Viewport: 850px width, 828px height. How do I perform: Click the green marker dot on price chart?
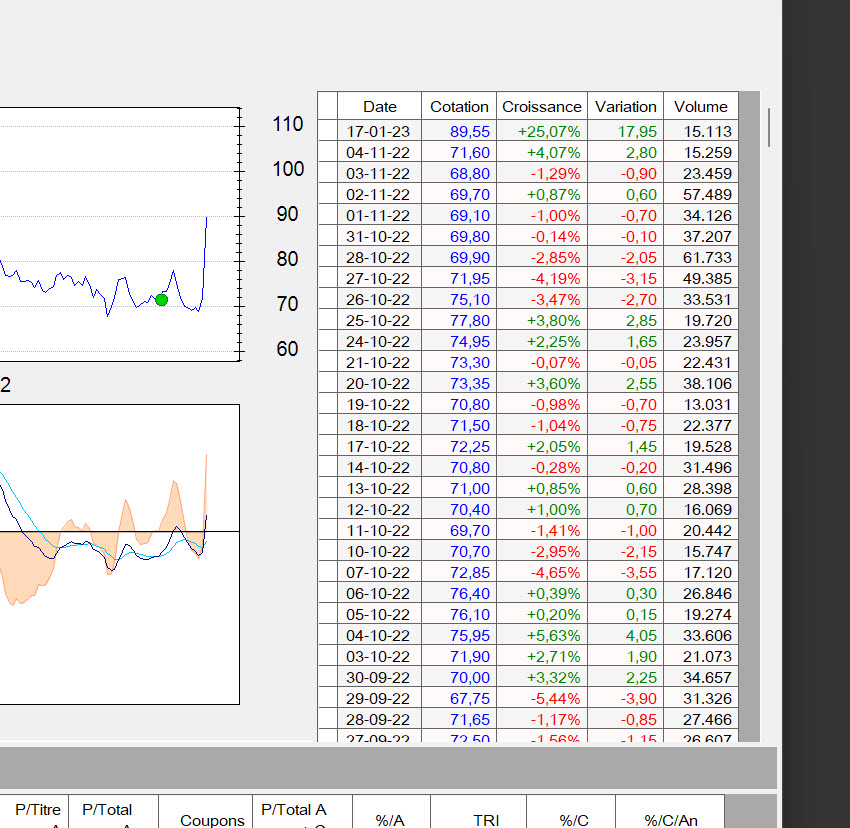coord(162,300)
